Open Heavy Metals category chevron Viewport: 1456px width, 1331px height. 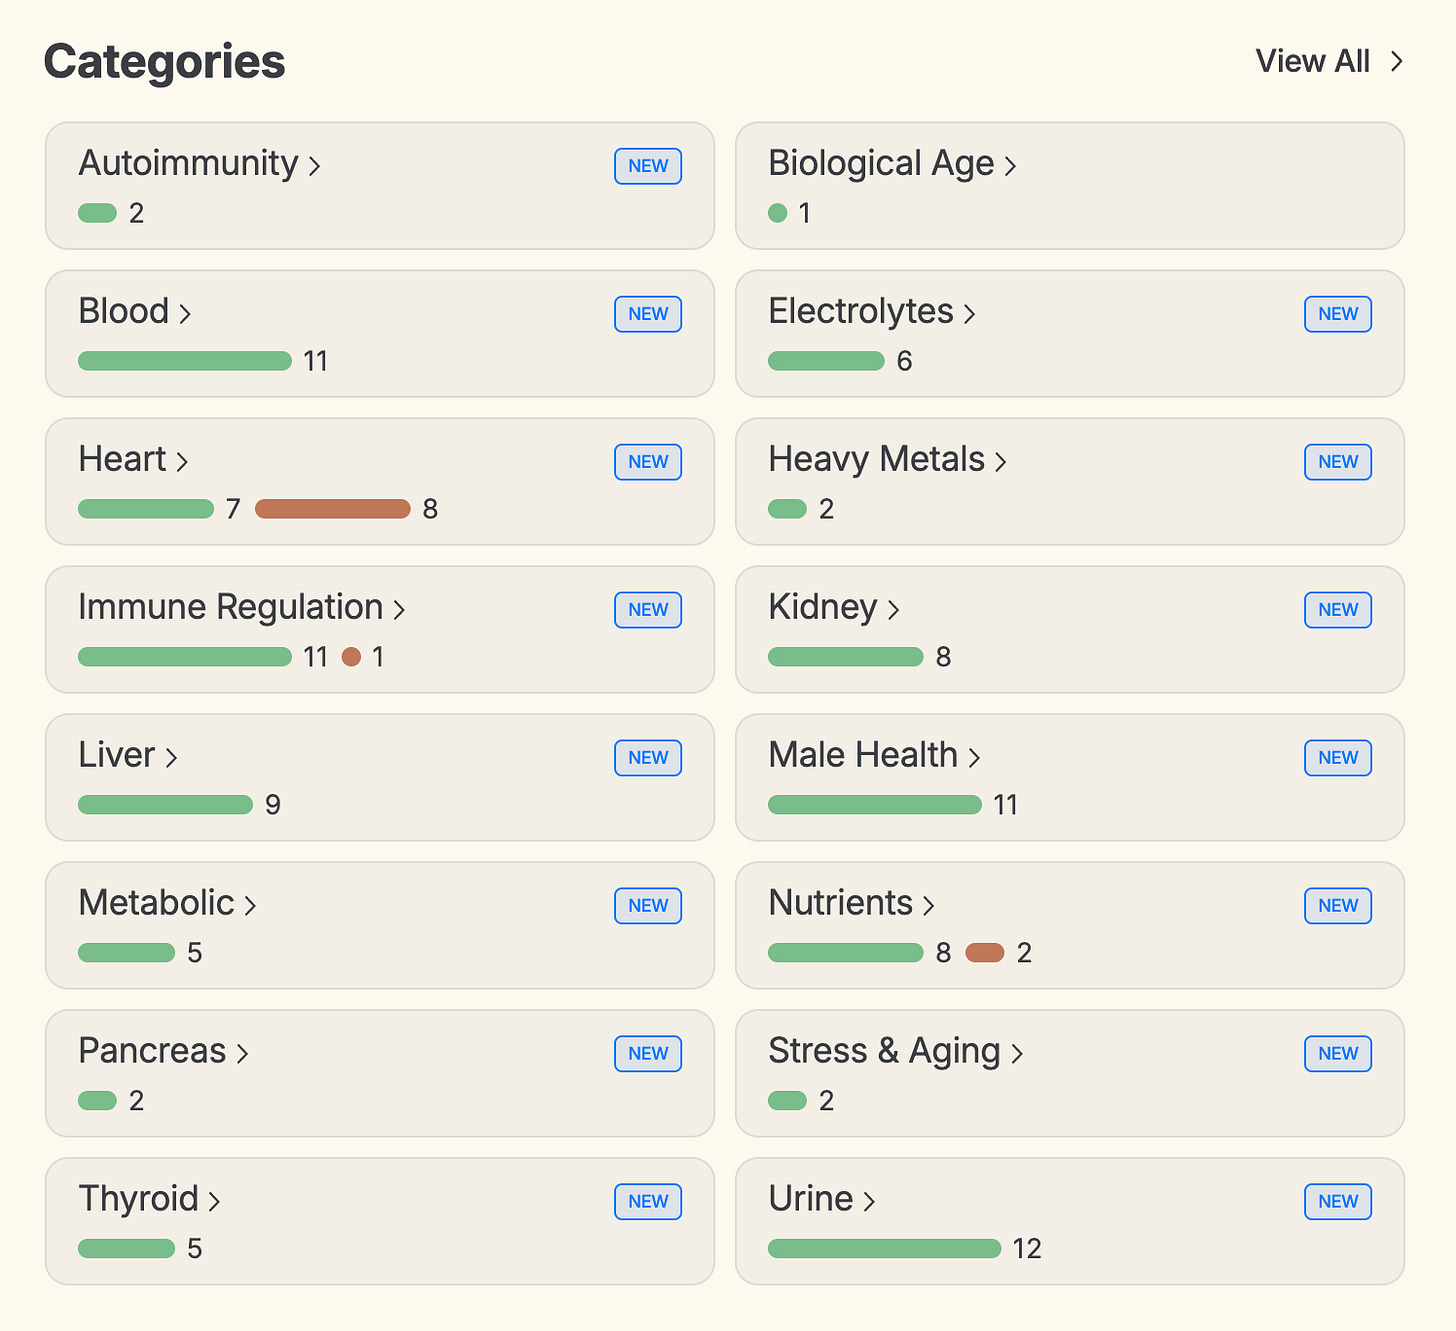pos(1000,462)
